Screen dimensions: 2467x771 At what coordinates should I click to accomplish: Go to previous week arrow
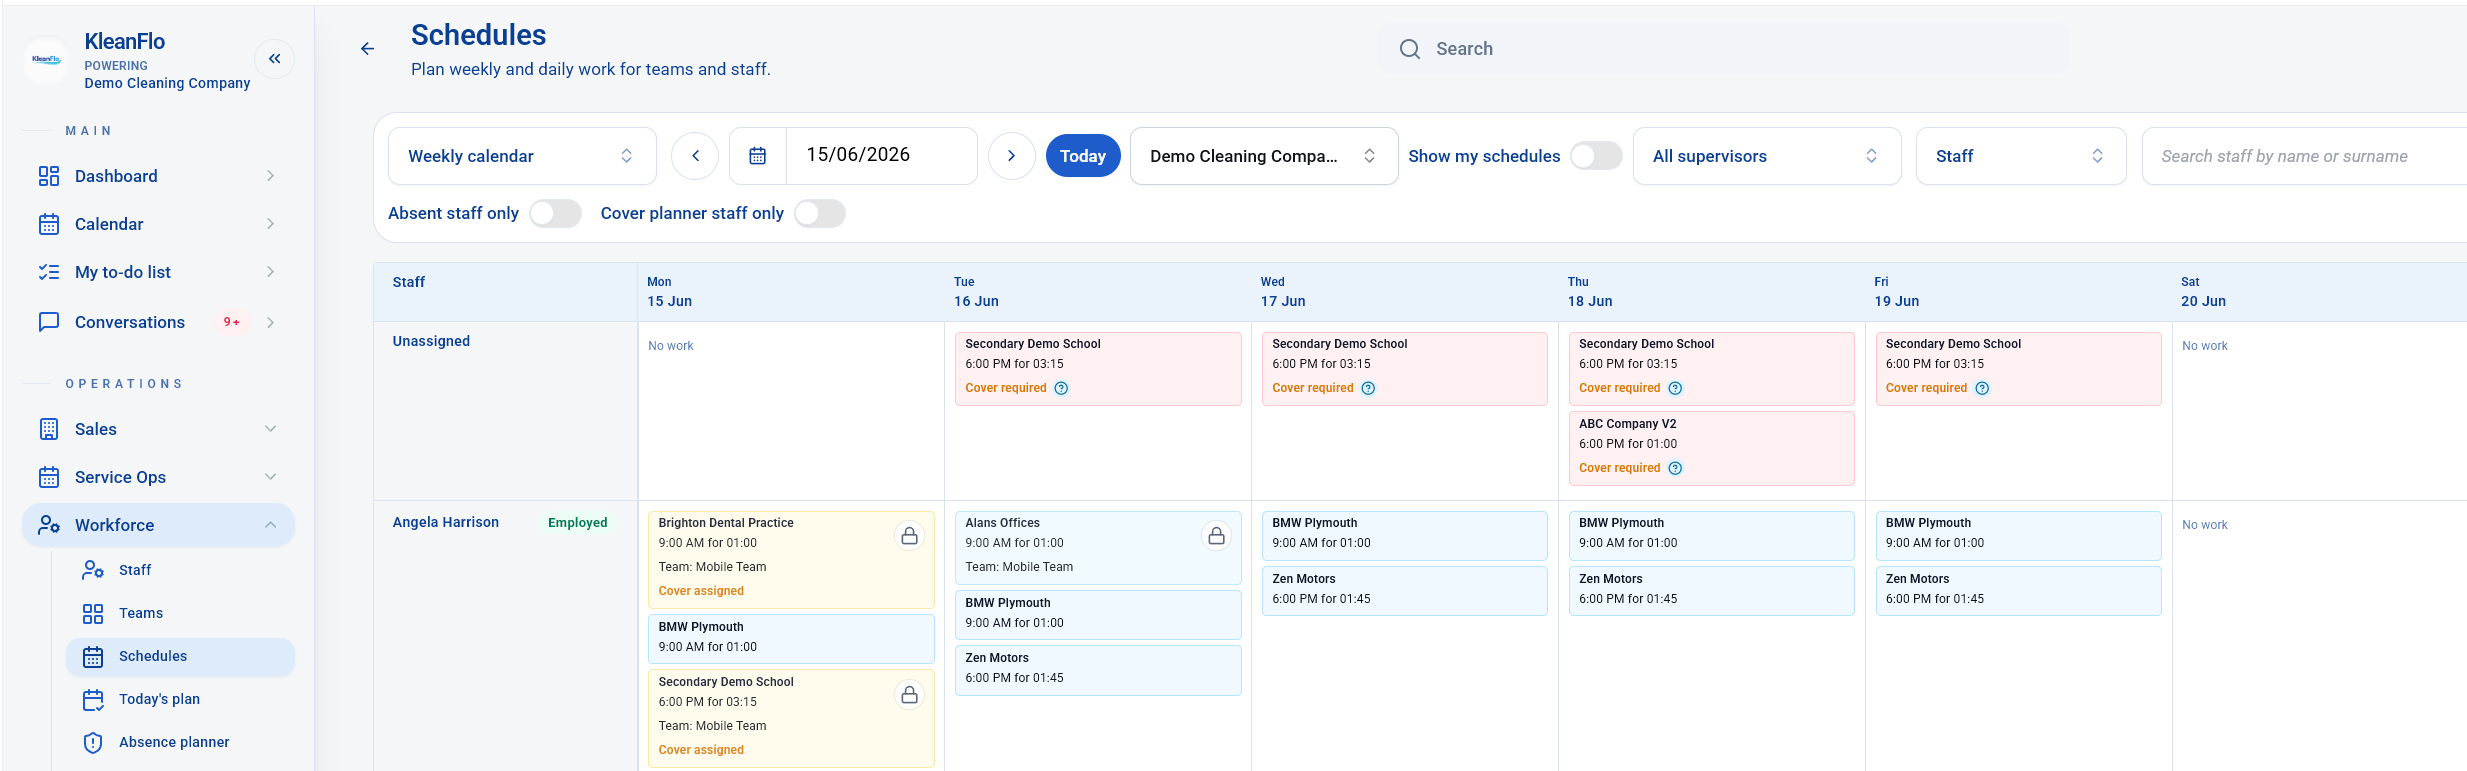(695, 156)
